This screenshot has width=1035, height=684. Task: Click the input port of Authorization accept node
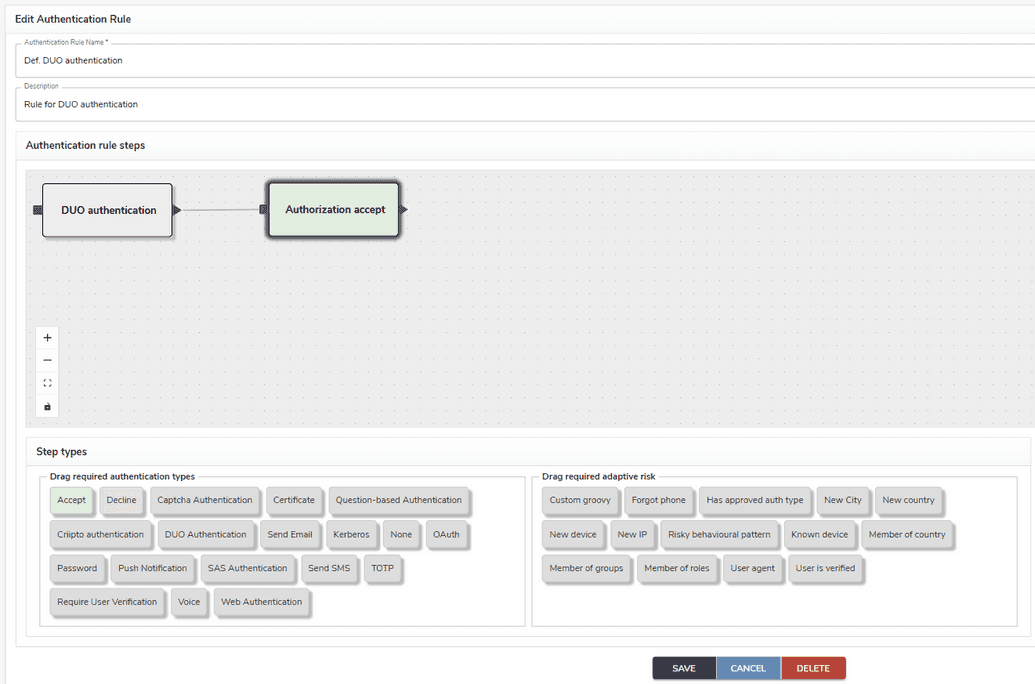(263, 210)
